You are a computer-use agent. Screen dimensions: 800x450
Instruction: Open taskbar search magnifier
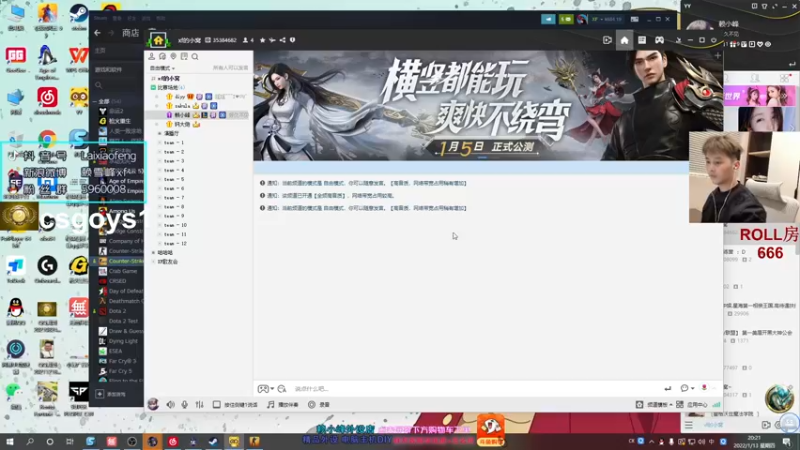30,442
